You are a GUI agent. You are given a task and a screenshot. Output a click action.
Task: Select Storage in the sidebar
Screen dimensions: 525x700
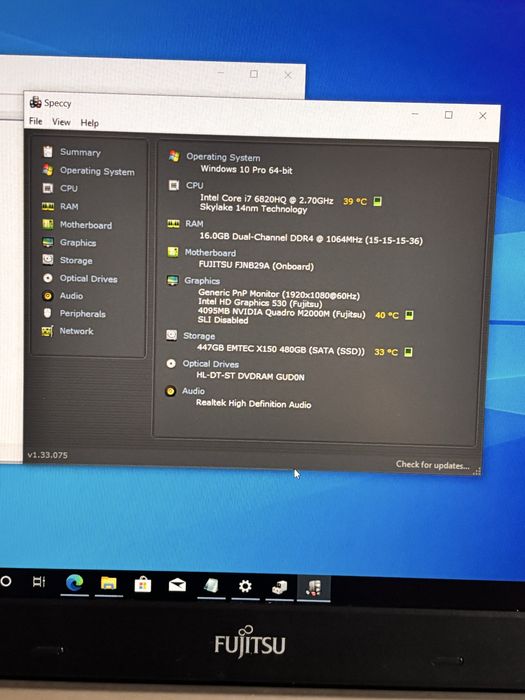76,261
